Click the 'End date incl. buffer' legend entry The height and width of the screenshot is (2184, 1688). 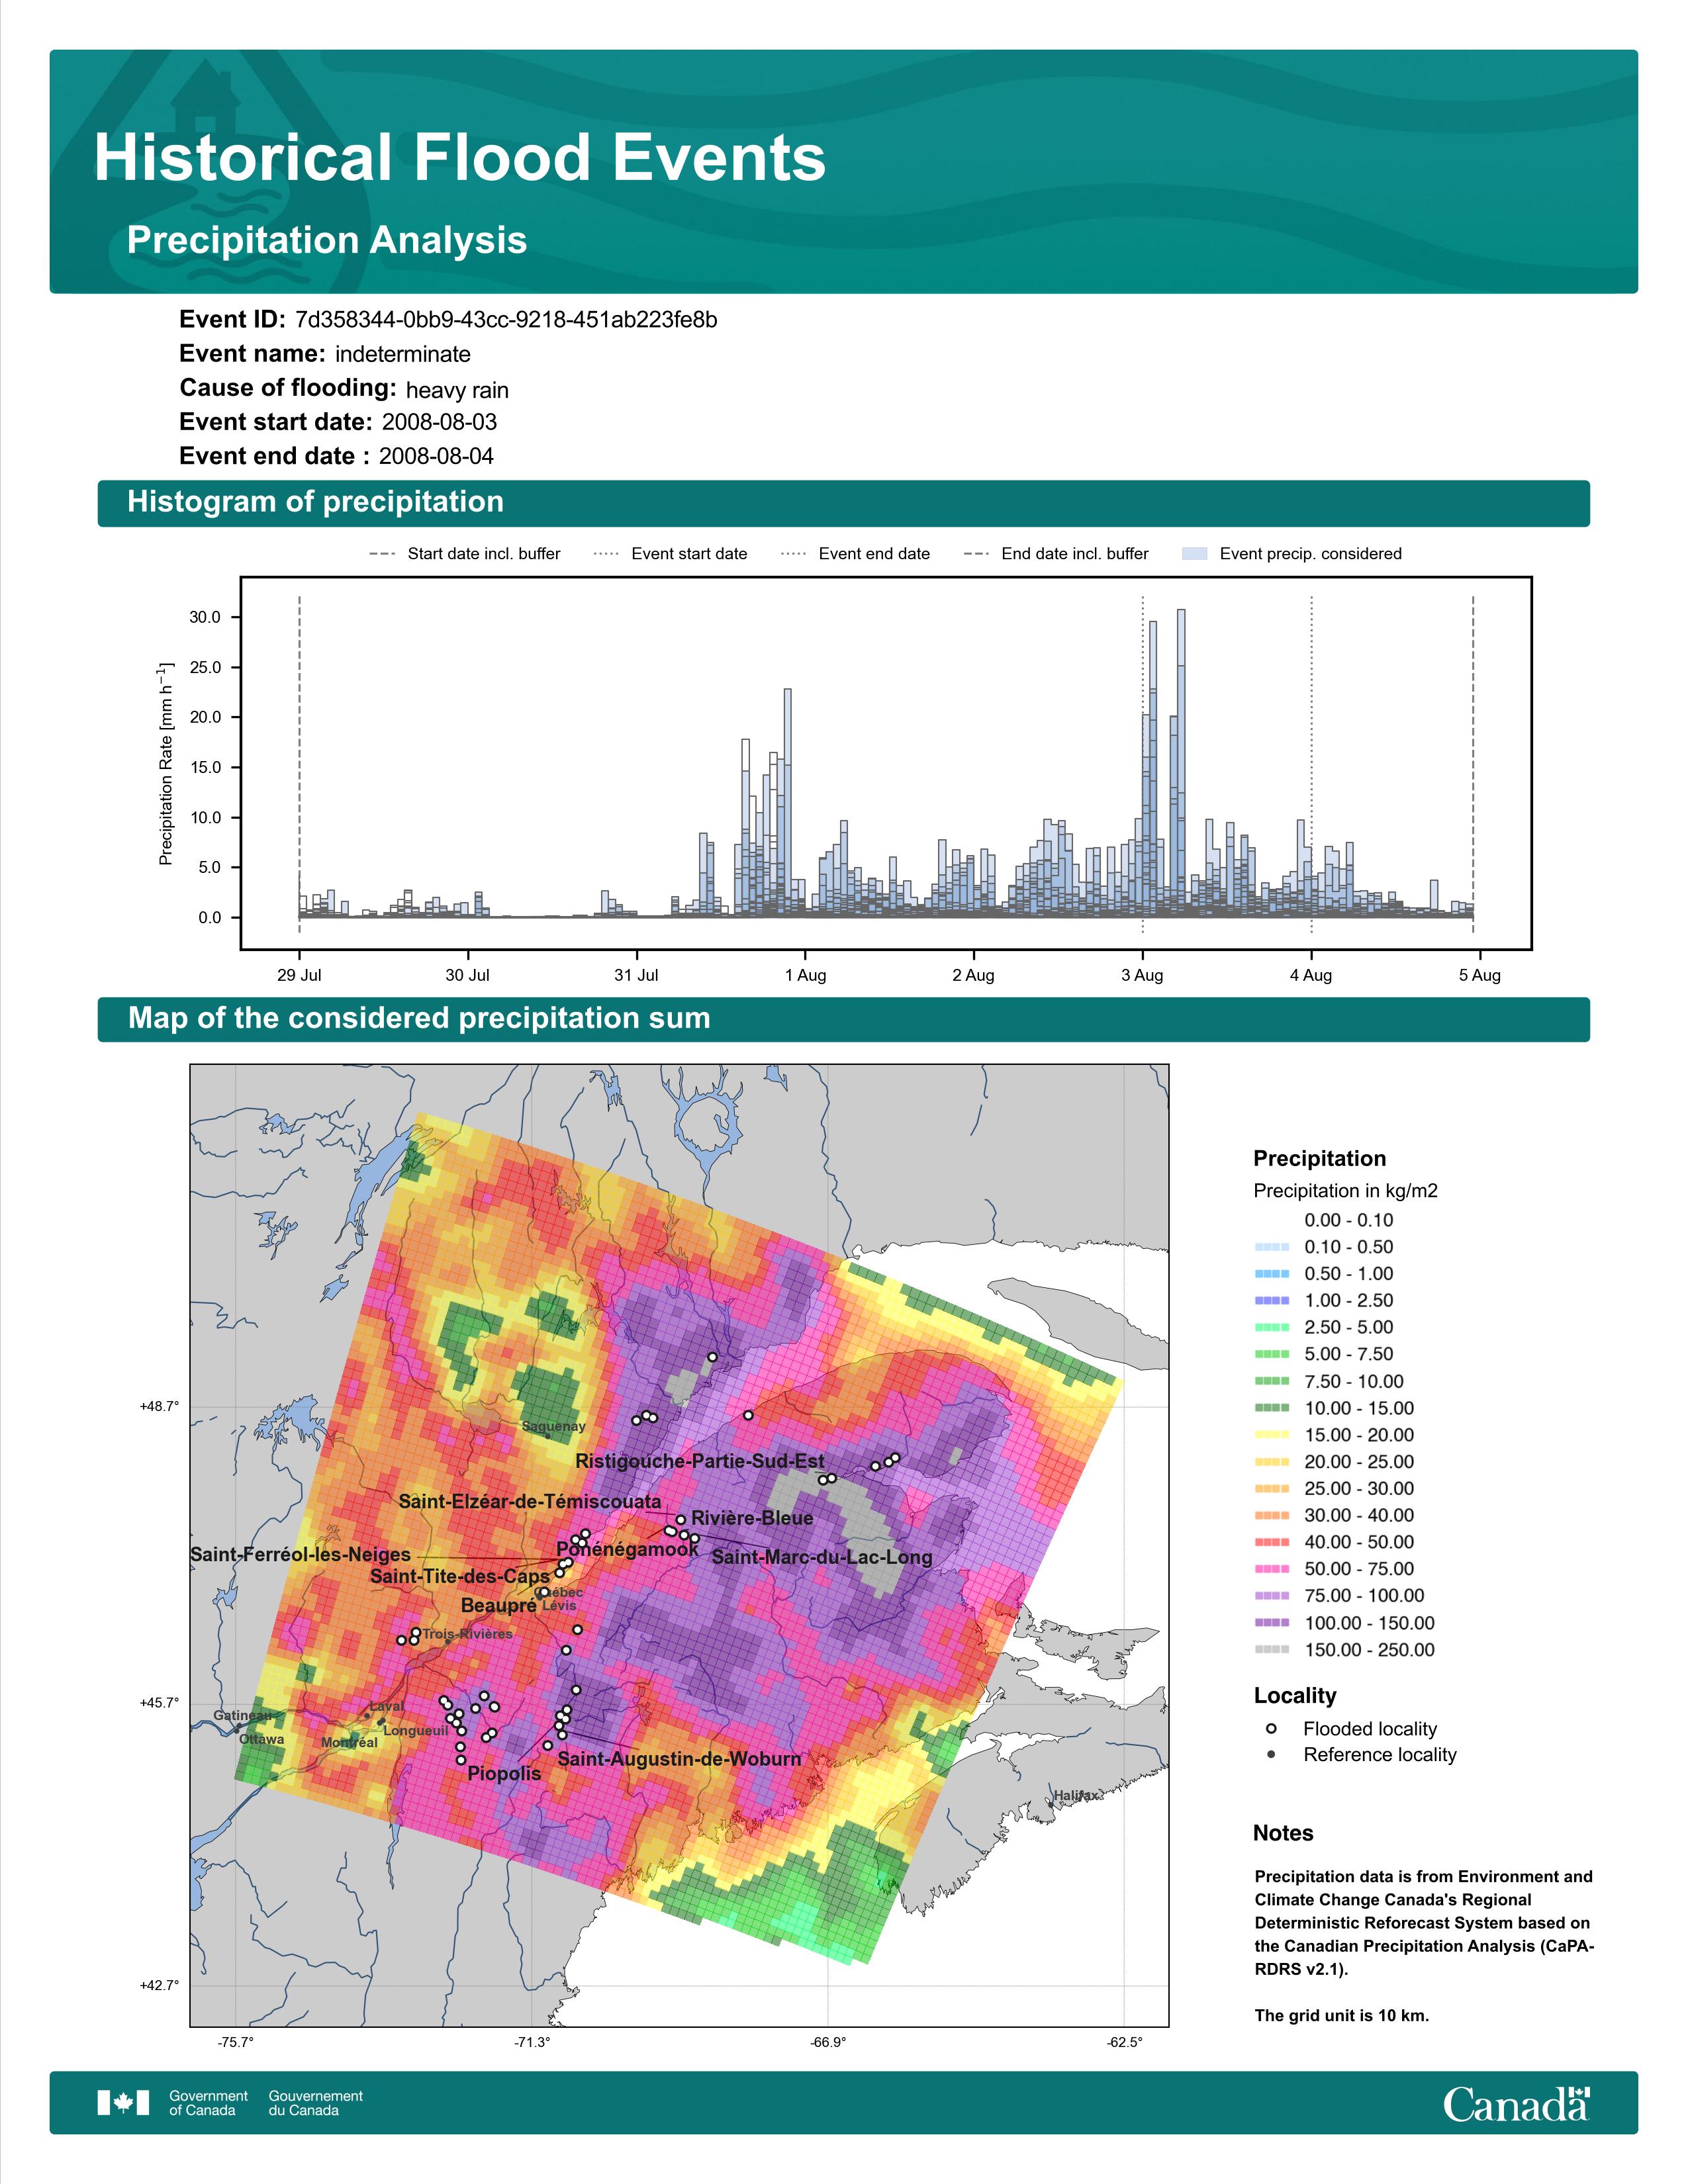(1056, 554)
